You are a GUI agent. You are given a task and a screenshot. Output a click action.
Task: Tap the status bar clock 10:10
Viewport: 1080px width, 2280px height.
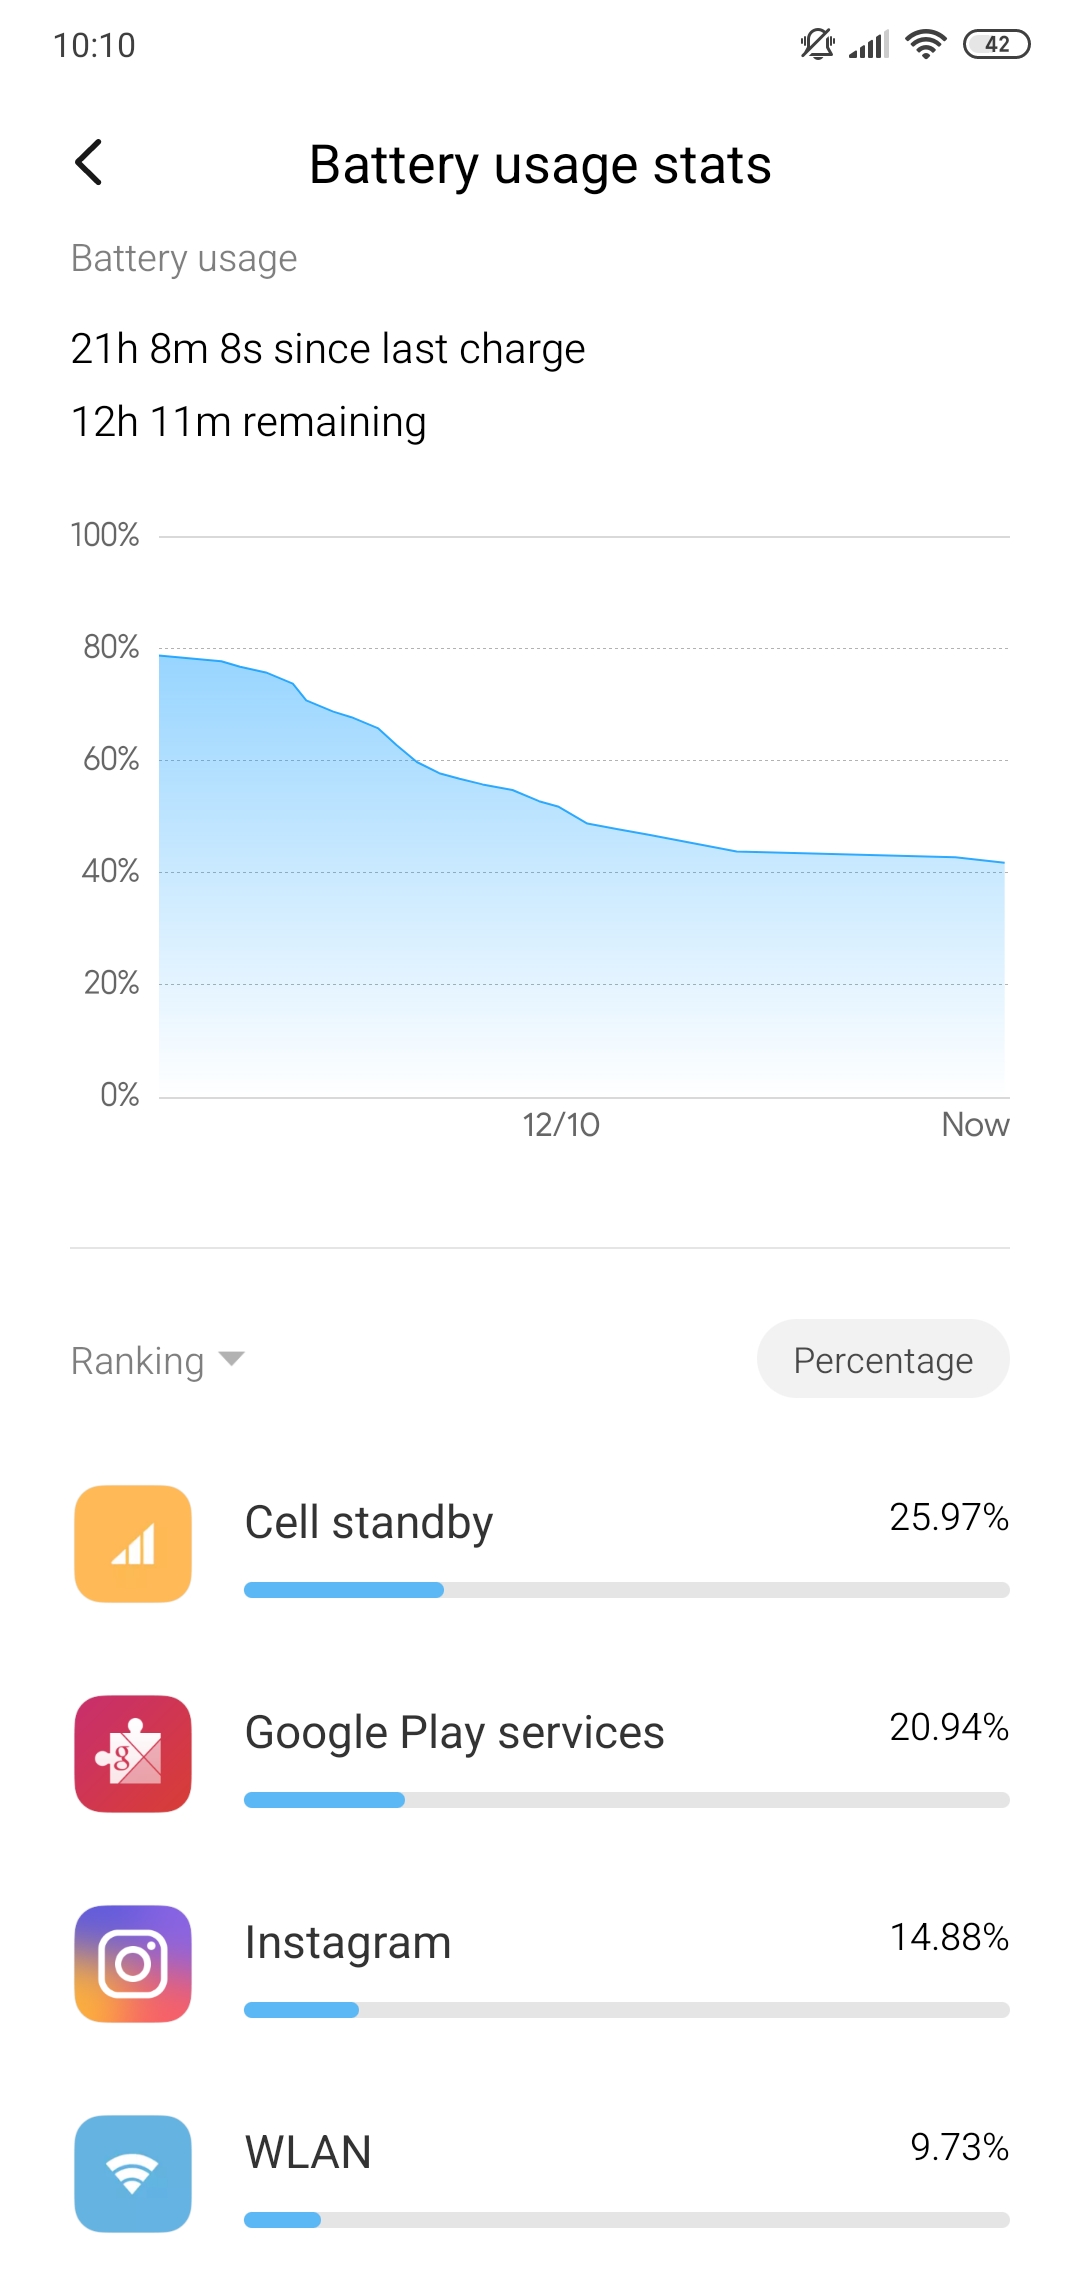(x=94, y=45)
